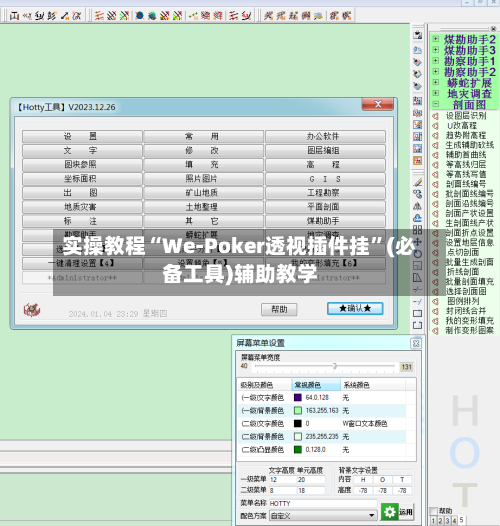Click the diagonal arrow icon in top toolbar
The width and height of the screenshot is (500, 526).
tap(65, 15)
